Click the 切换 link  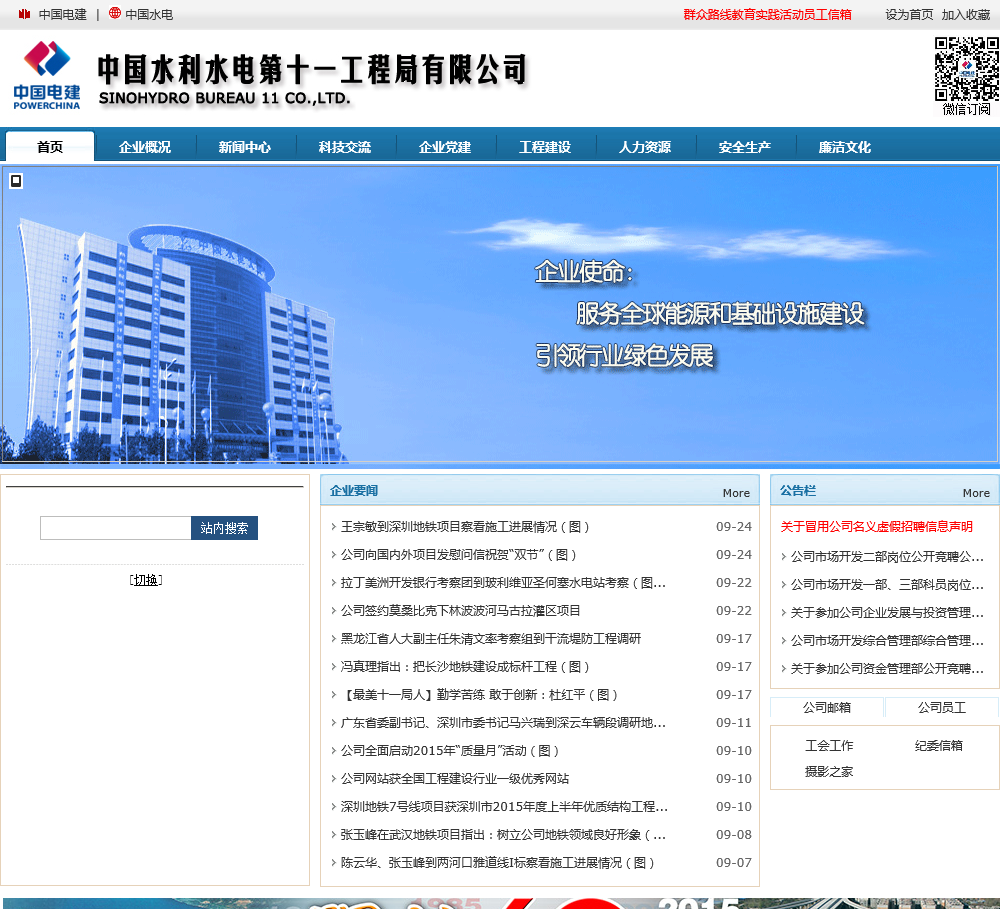pyautogui.click(x=146, y=580)
